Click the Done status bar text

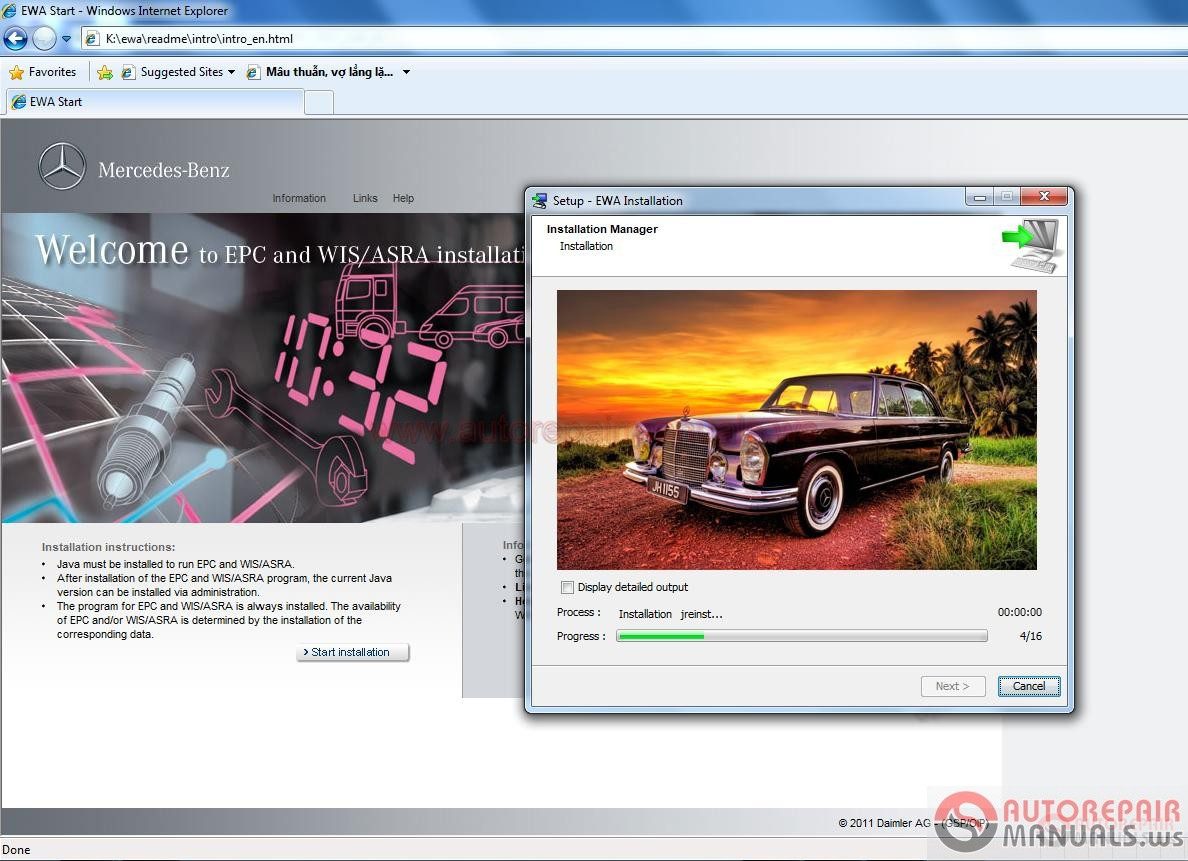click(16, 850)
